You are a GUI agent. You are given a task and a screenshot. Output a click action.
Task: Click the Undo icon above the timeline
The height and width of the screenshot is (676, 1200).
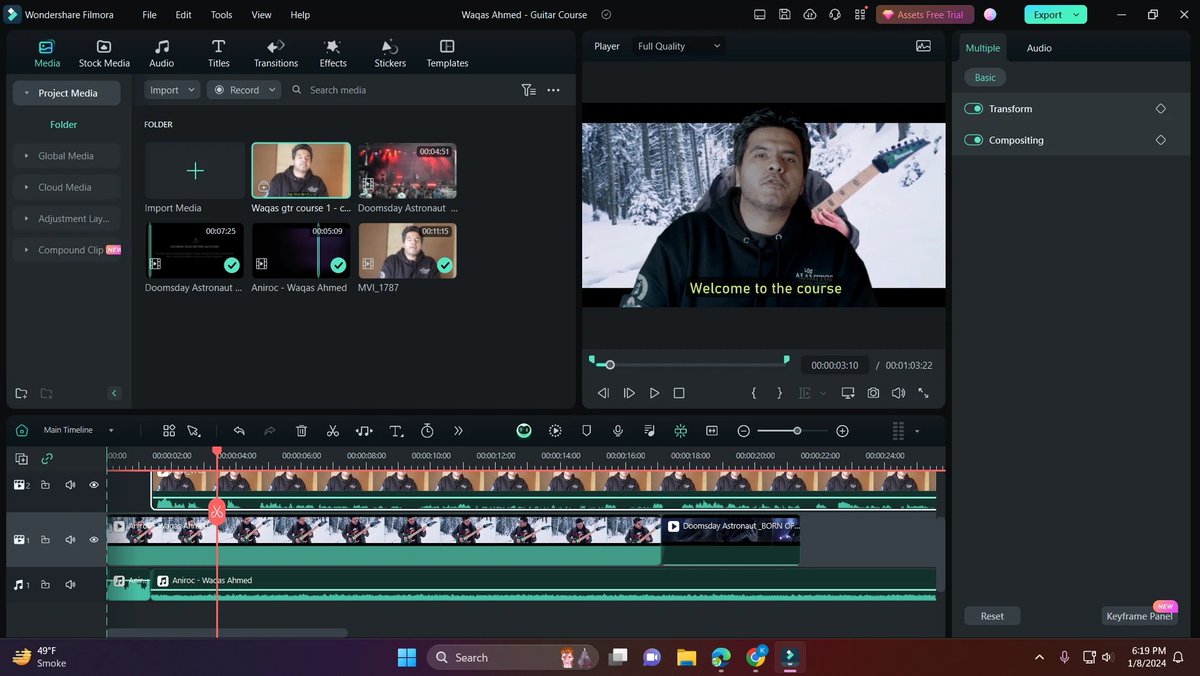click(239, 430)
